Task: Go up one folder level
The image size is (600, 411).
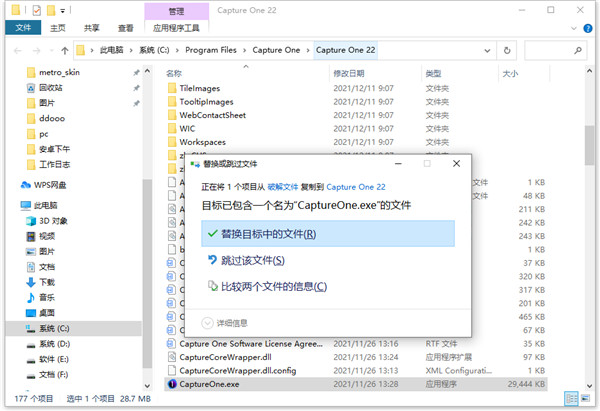Action: [65, 51]
